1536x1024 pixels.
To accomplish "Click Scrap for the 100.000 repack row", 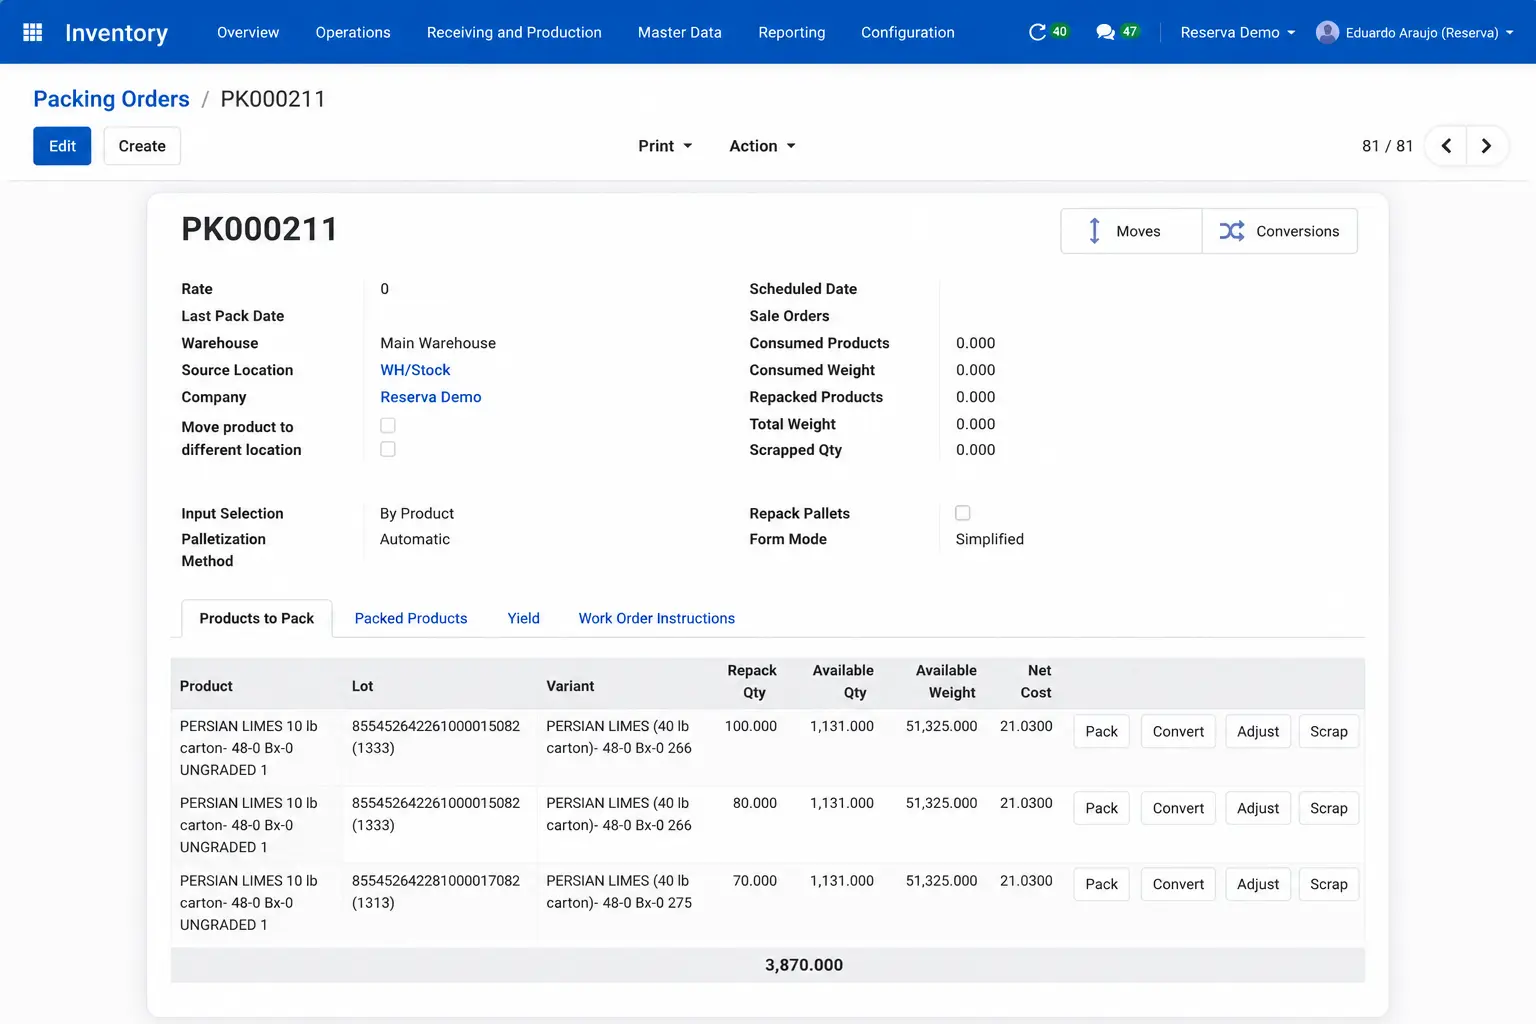I will pos(1329,731).
